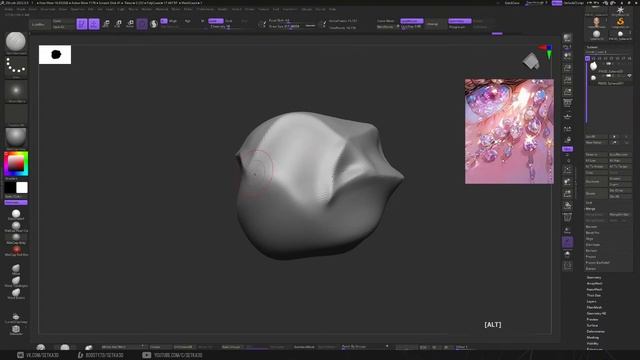Screen dimensions: 640x360
Task: Open the Dots stroke type selector
Action: pyautogui.click(x=16, y=66)
